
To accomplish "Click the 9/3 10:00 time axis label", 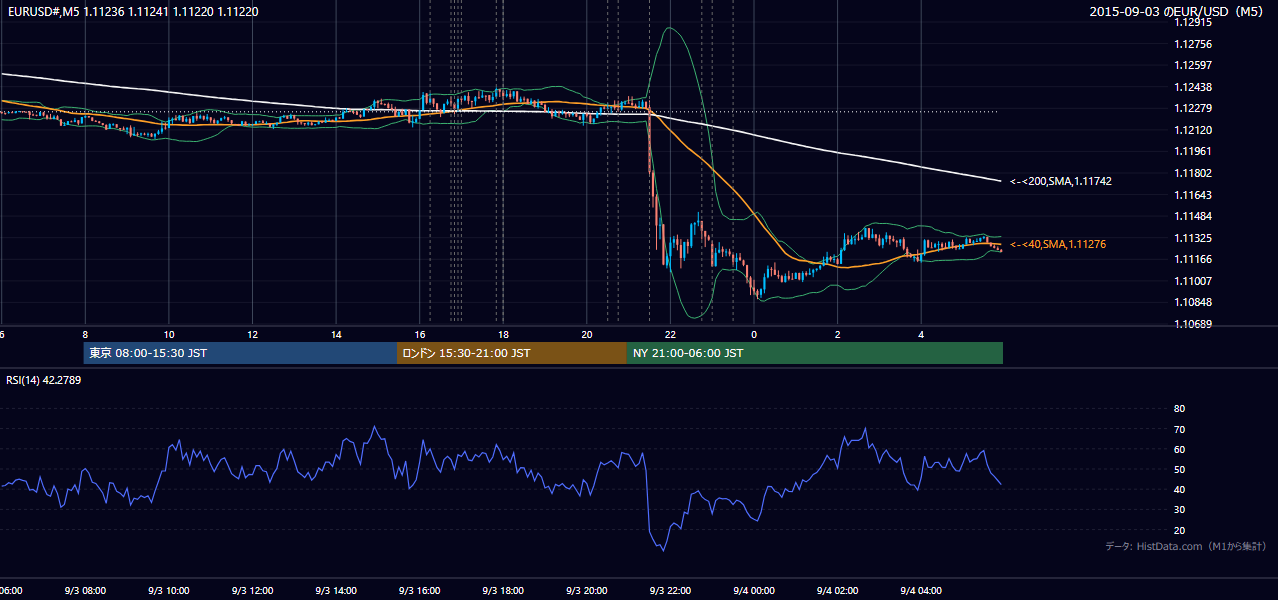I will tap(169, 591).
